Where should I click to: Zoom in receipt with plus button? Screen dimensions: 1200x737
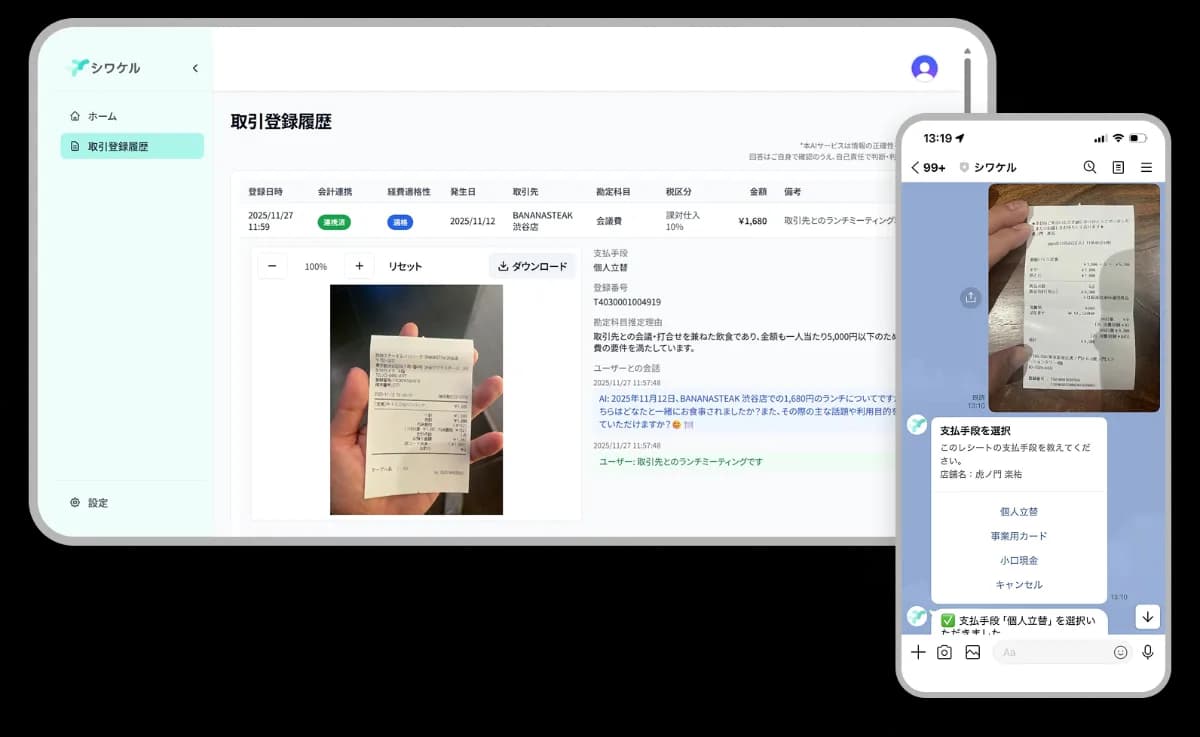click(359, 266)
